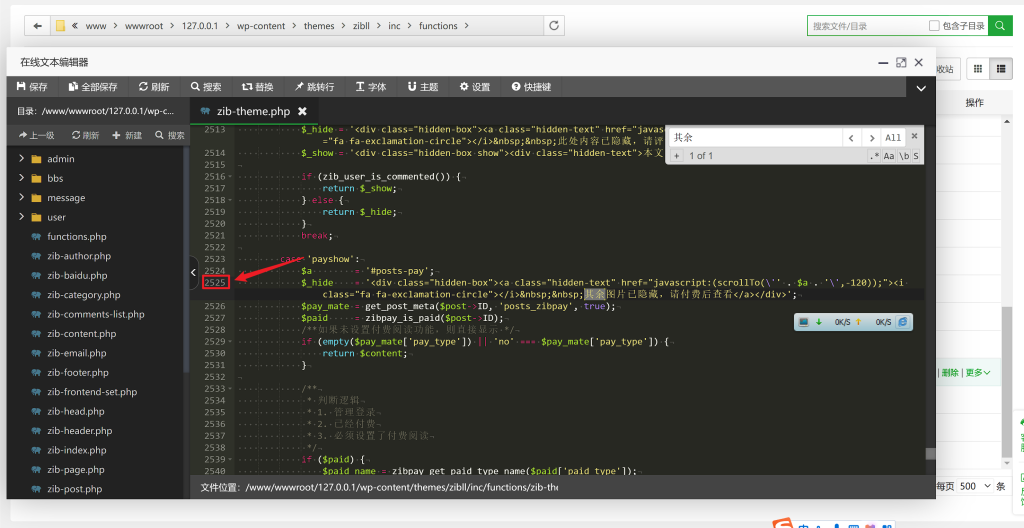Open the 替换 (replace) tool
This screenshot has height=528, width=1024.
pos(256,87)
